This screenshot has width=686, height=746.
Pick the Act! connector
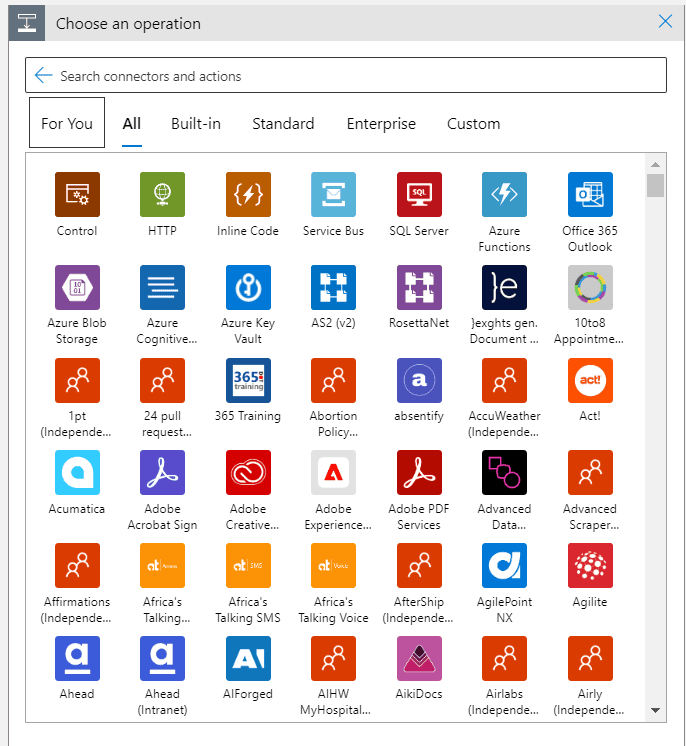(x=590, y=380)
